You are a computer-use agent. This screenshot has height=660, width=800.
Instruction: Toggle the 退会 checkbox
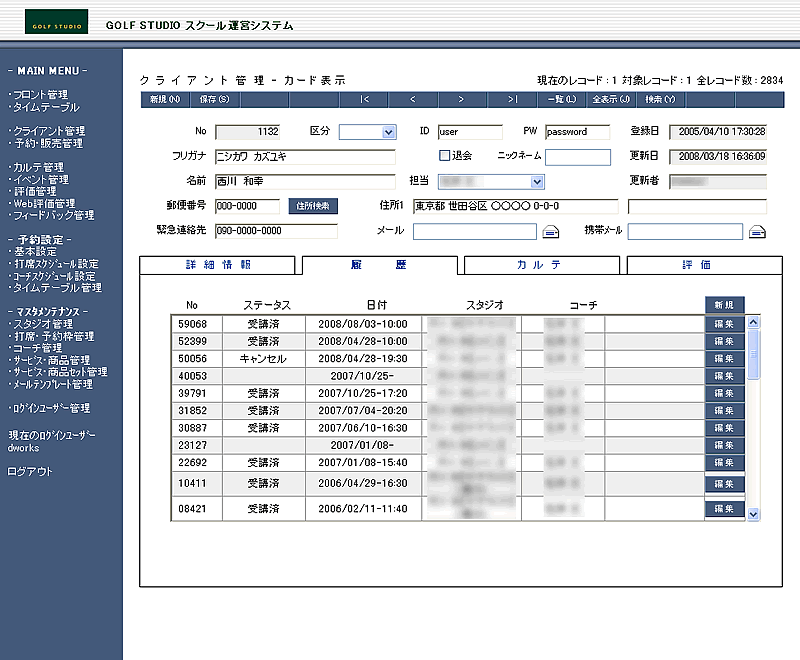[x=444, y=156]
